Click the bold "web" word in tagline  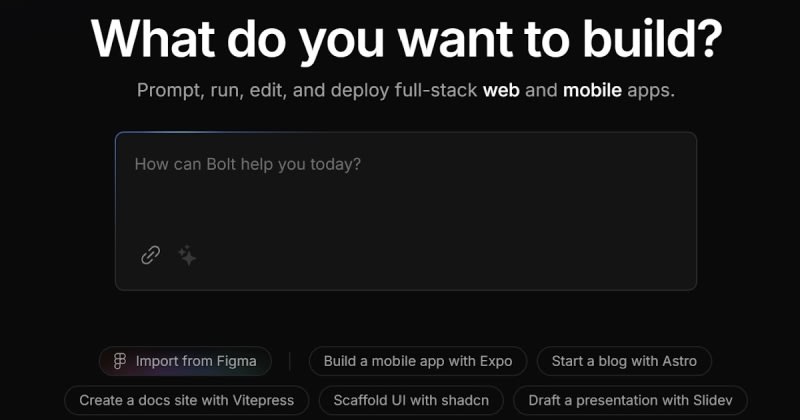502,90
